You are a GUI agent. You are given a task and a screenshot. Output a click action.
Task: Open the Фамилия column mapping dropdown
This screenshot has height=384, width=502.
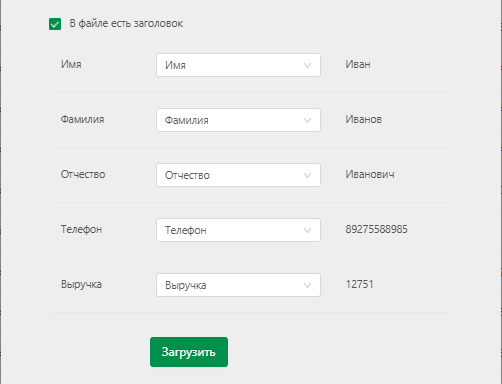coord(238,120)
